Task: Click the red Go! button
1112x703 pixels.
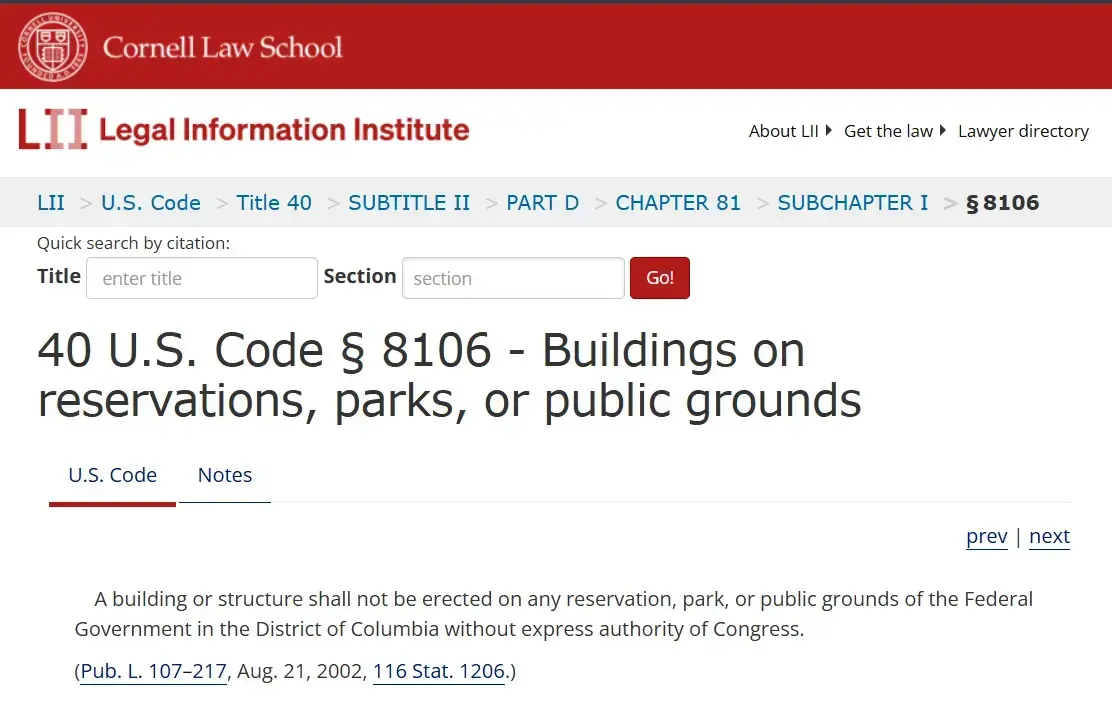Action: tap(660, 278)
